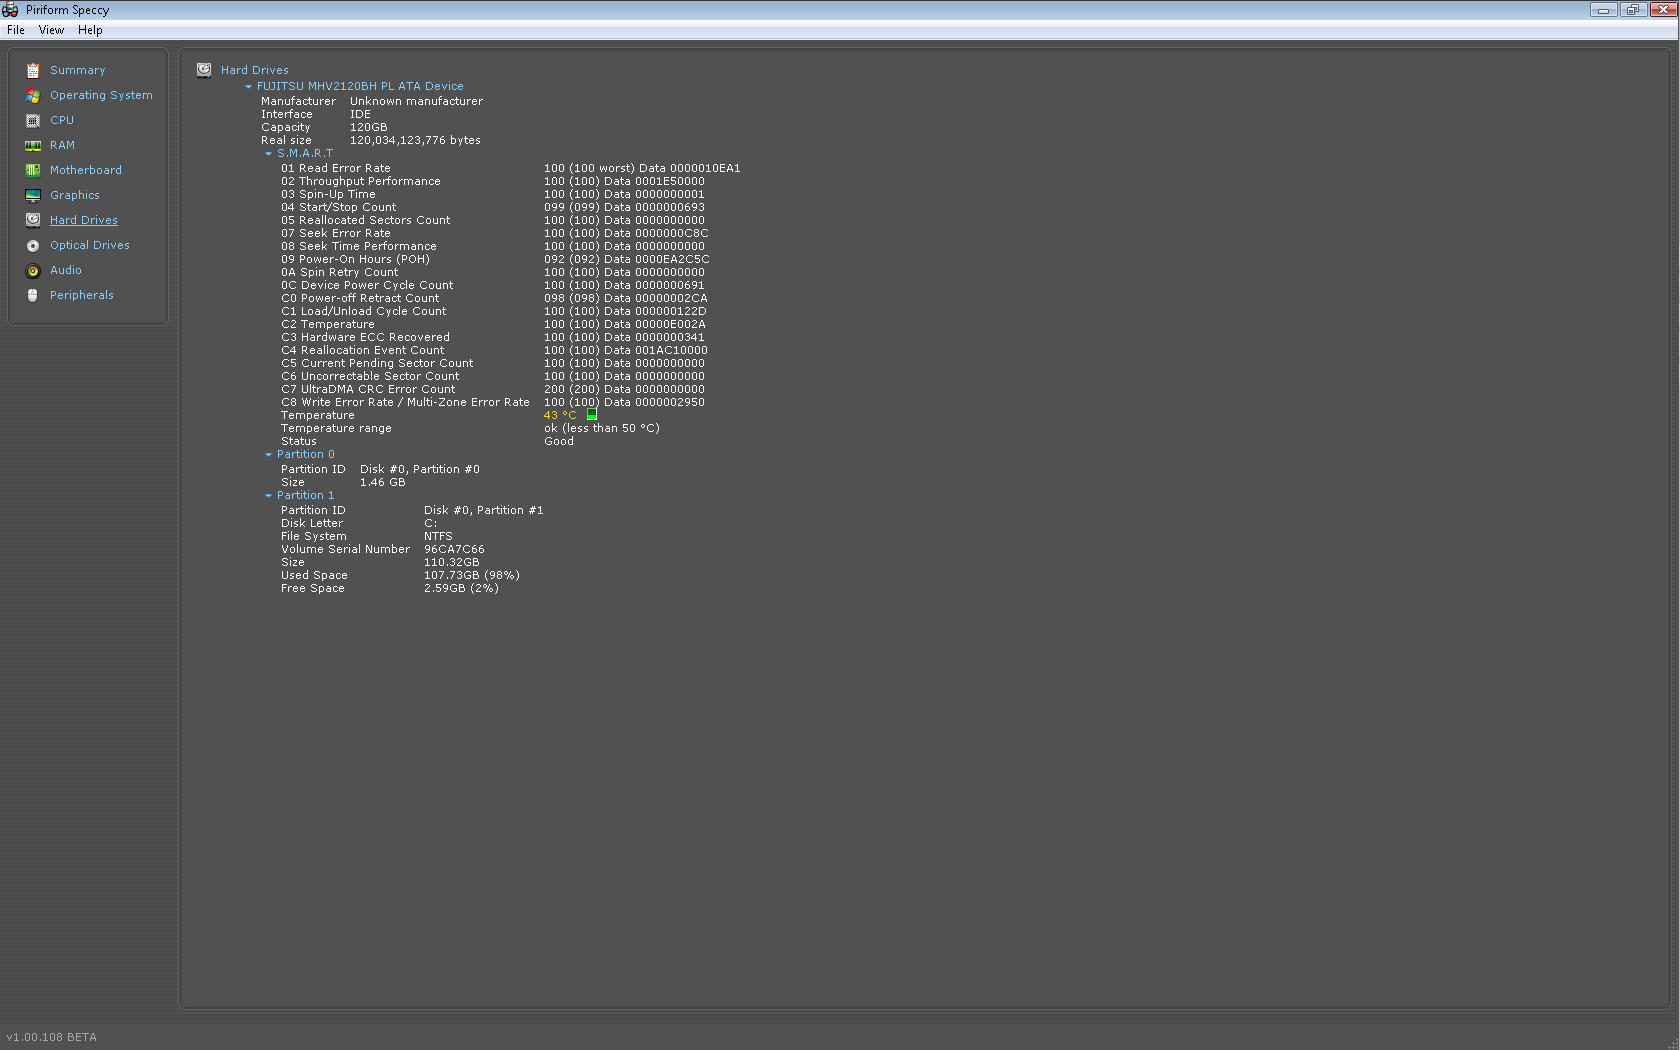1680x1050 pixels.
Task: Select the 05 Reallocated Sectors Count row
Action: [493, 220]
